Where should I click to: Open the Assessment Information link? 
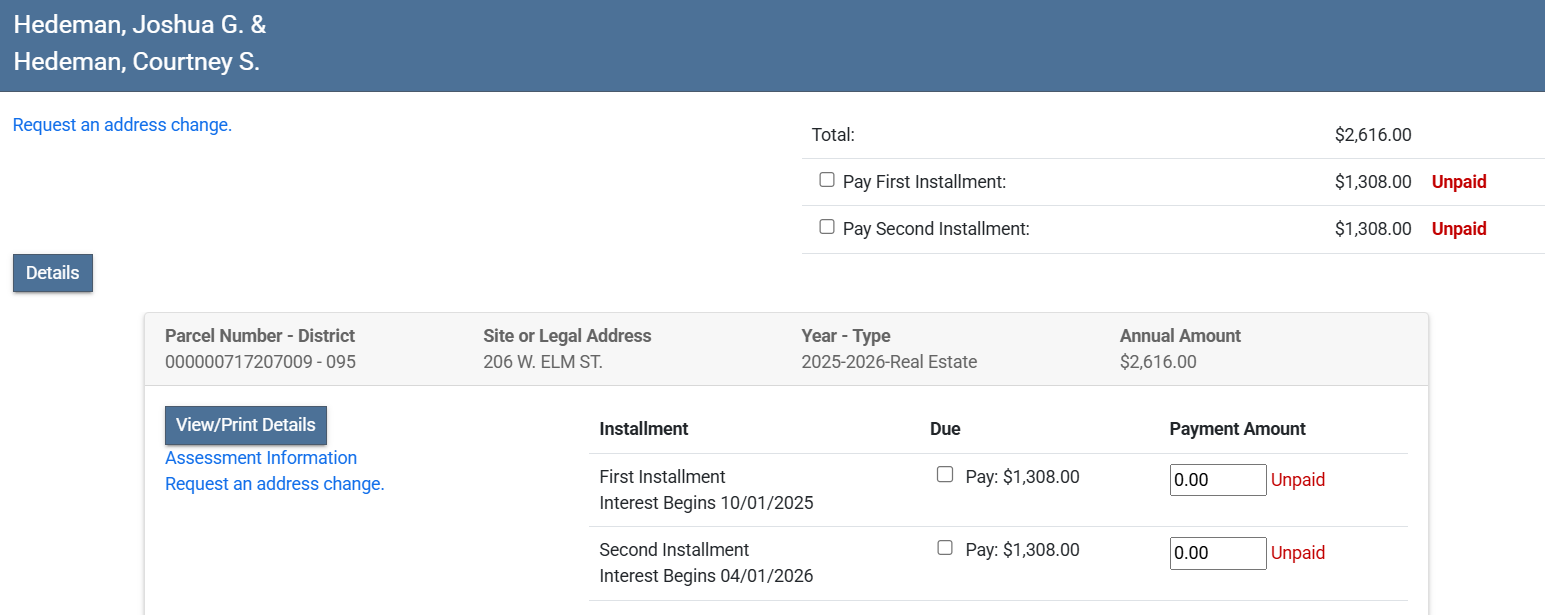click(x=261, y=458)
